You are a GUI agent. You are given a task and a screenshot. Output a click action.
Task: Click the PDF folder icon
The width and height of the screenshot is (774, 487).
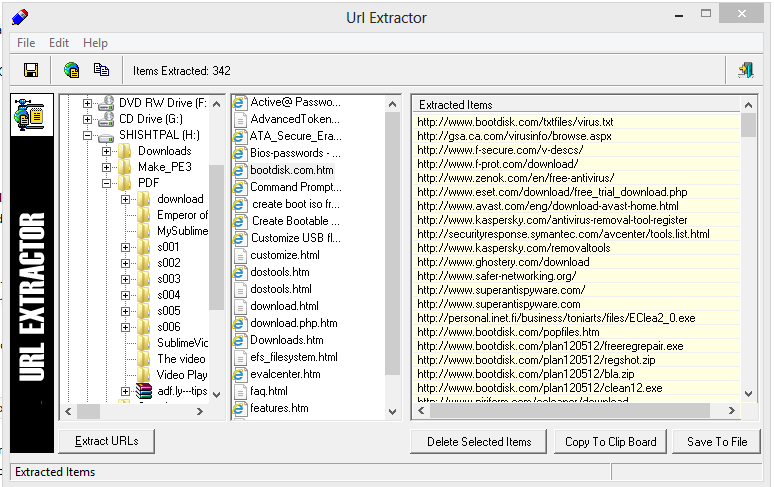click(x=125, y=183)
